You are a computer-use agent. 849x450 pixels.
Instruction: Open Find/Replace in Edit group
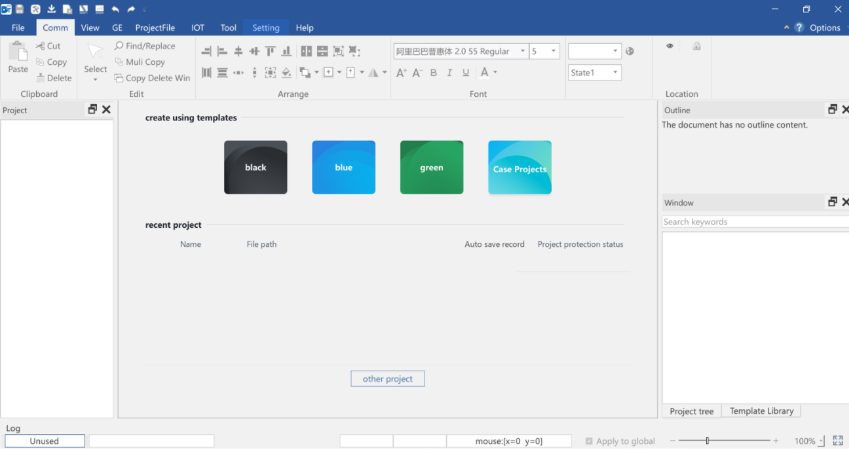coord(145,46)
